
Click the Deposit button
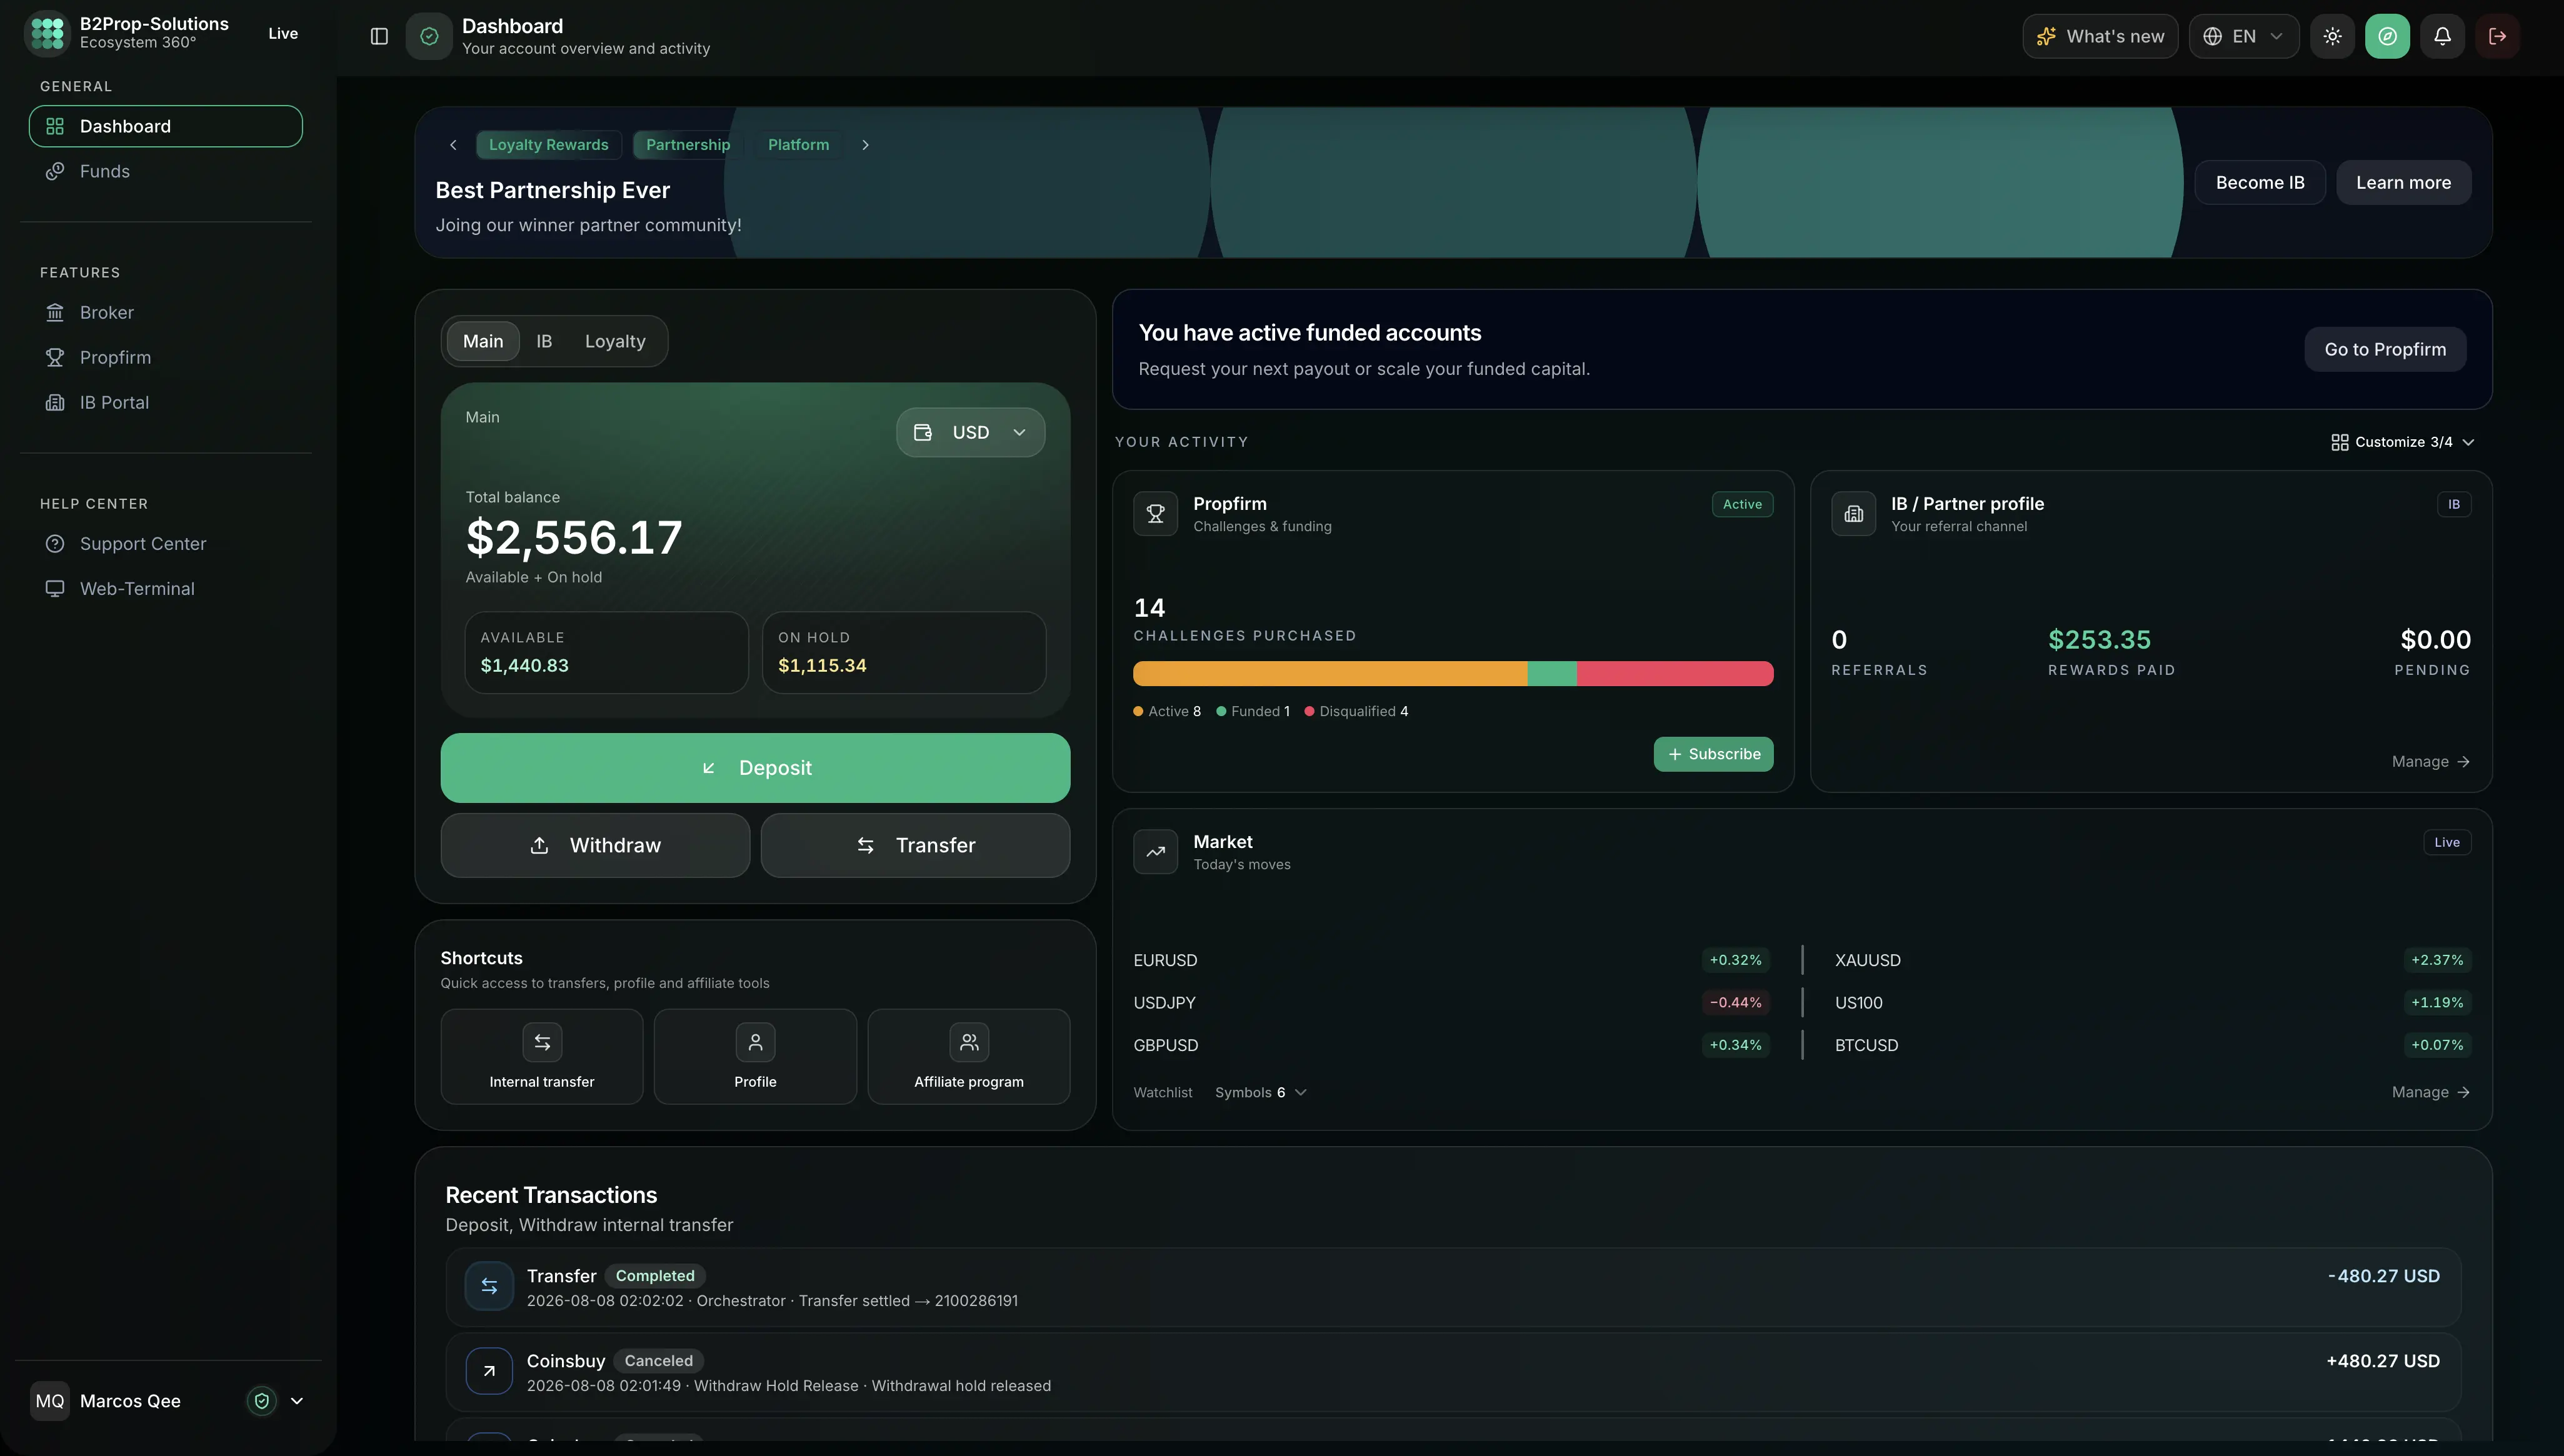tap(755, 768)
